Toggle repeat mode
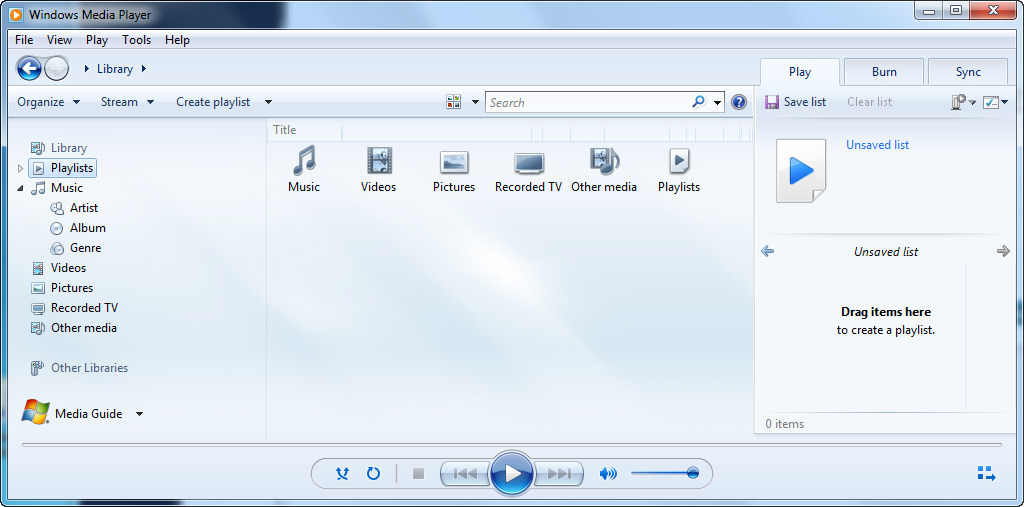 pyautogui.click(x=373, y=474)
